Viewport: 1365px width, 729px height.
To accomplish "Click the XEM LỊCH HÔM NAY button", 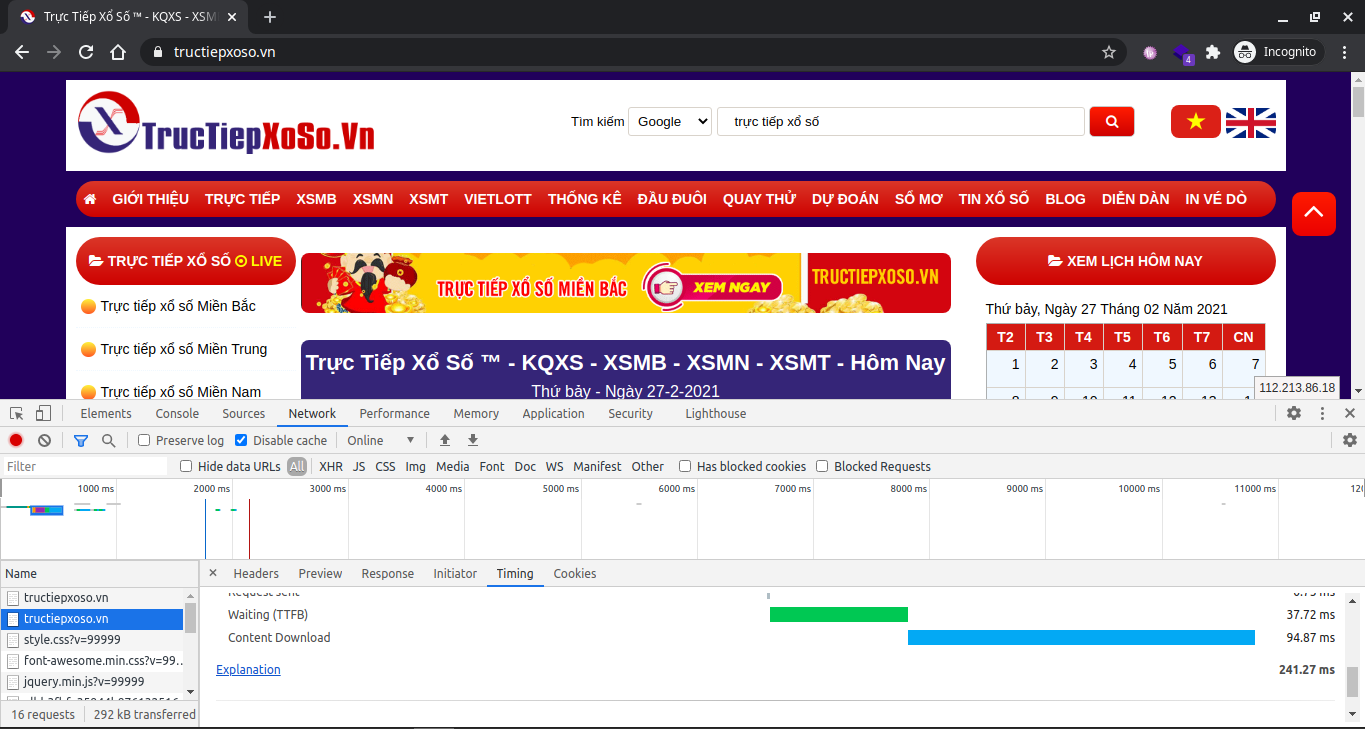I will coord(1126,261).
